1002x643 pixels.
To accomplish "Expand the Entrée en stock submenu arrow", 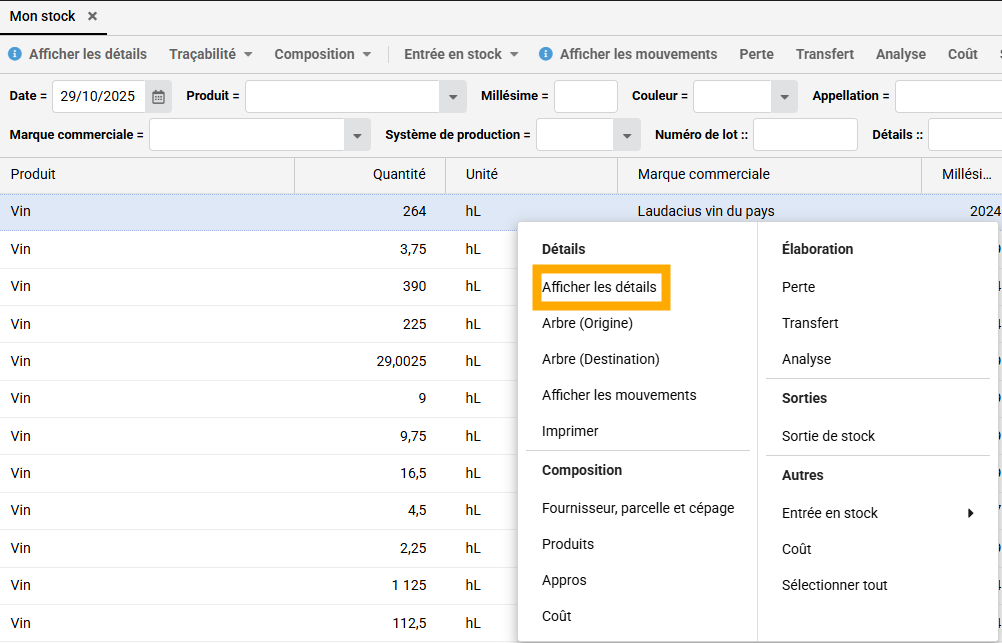I will [x=970, y=513].
